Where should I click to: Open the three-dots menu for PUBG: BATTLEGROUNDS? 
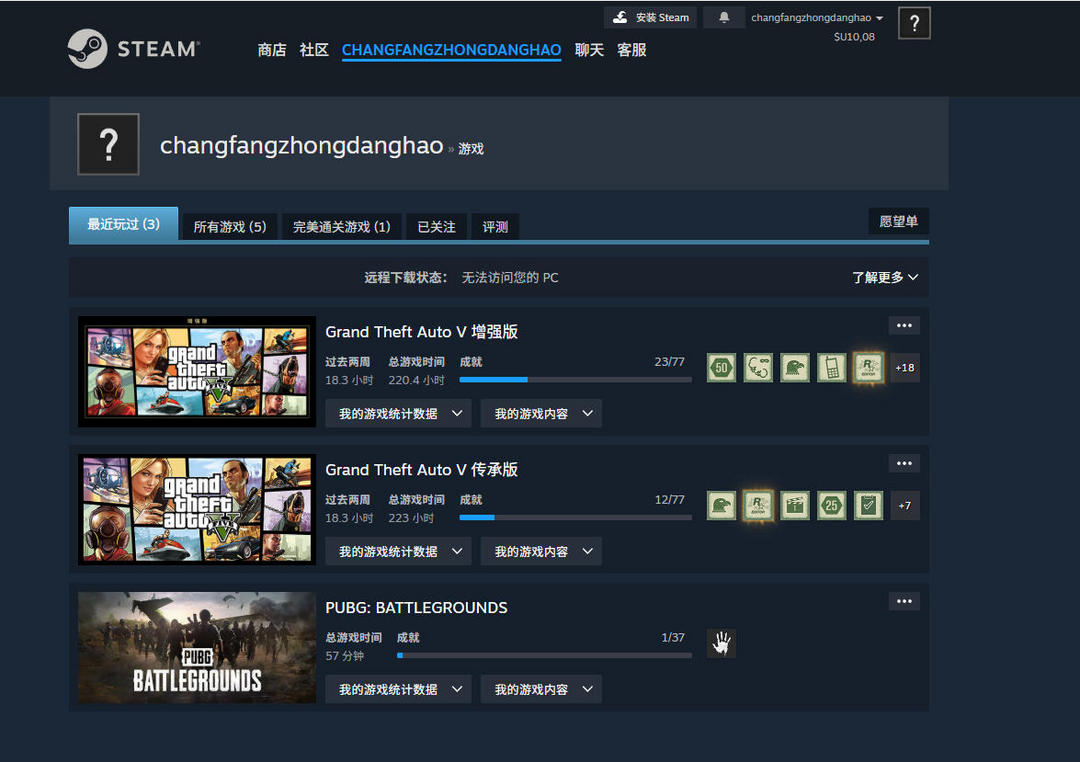coord(904,602)
